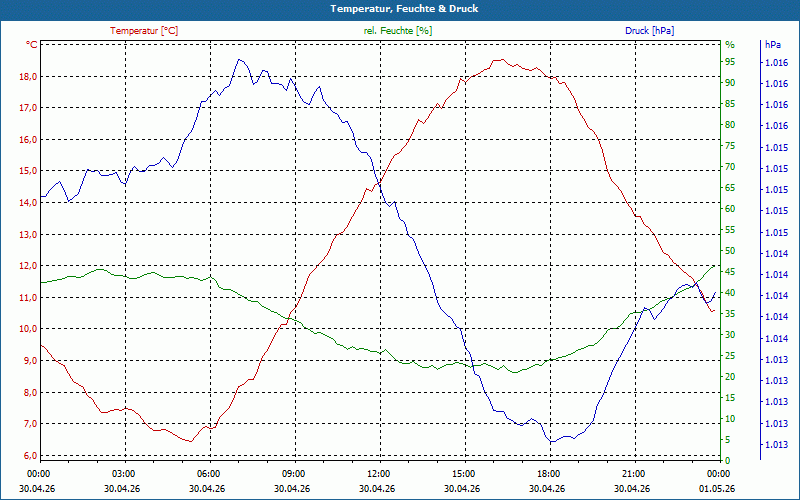Click the "06:00" time axis label

coord(208,473)
